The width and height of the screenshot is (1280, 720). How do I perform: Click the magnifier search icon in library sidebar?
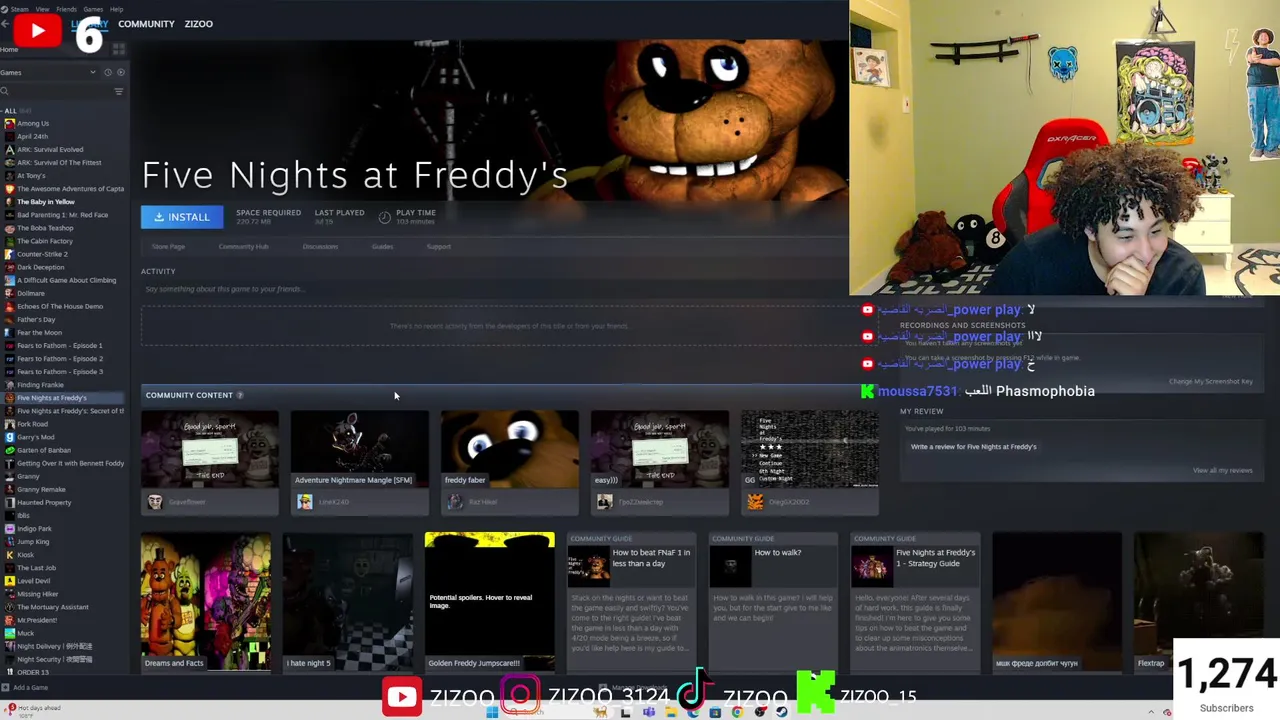coord(5,91)
